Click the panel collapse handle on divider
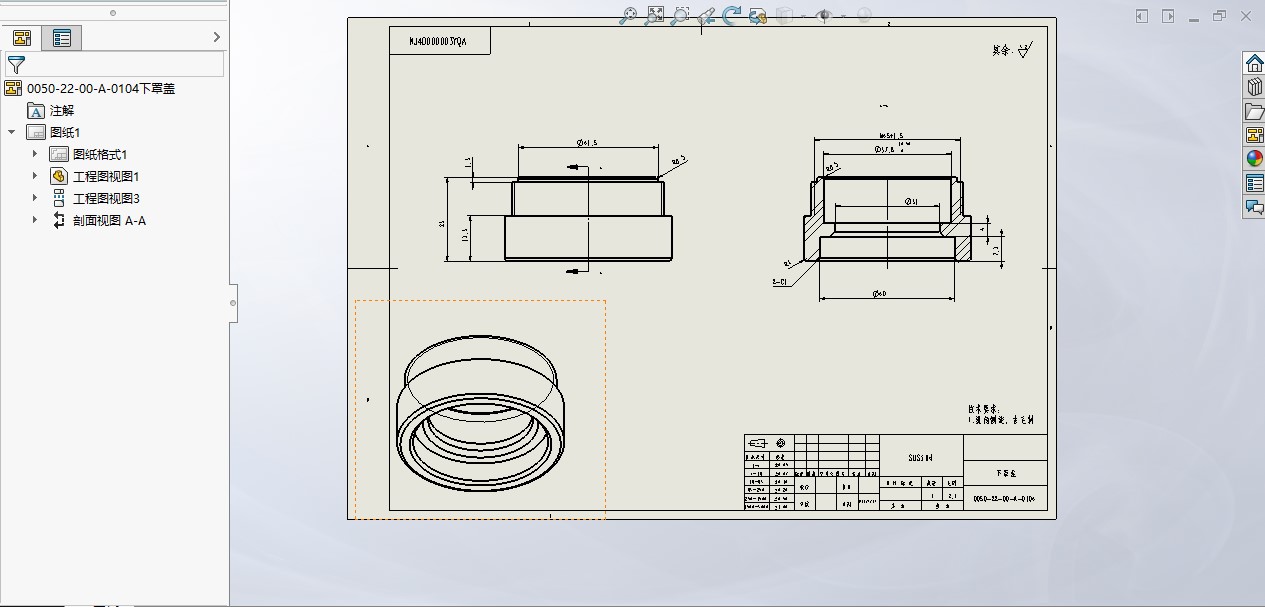The height and width of the screenshot is (607, 1265). click(x=234, y=301)
